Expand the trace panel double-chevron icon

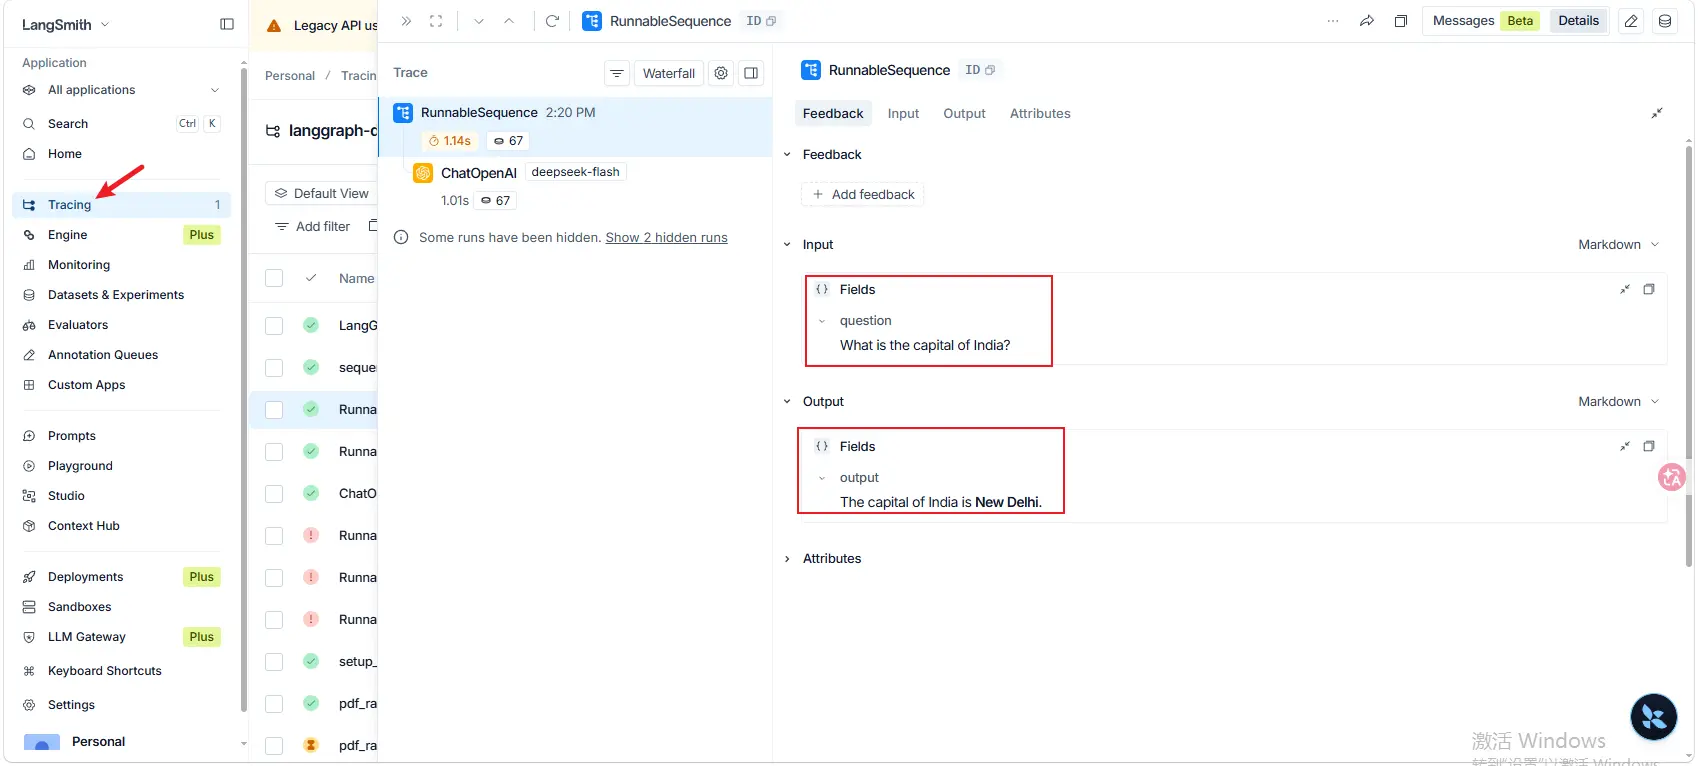point(406,21)
